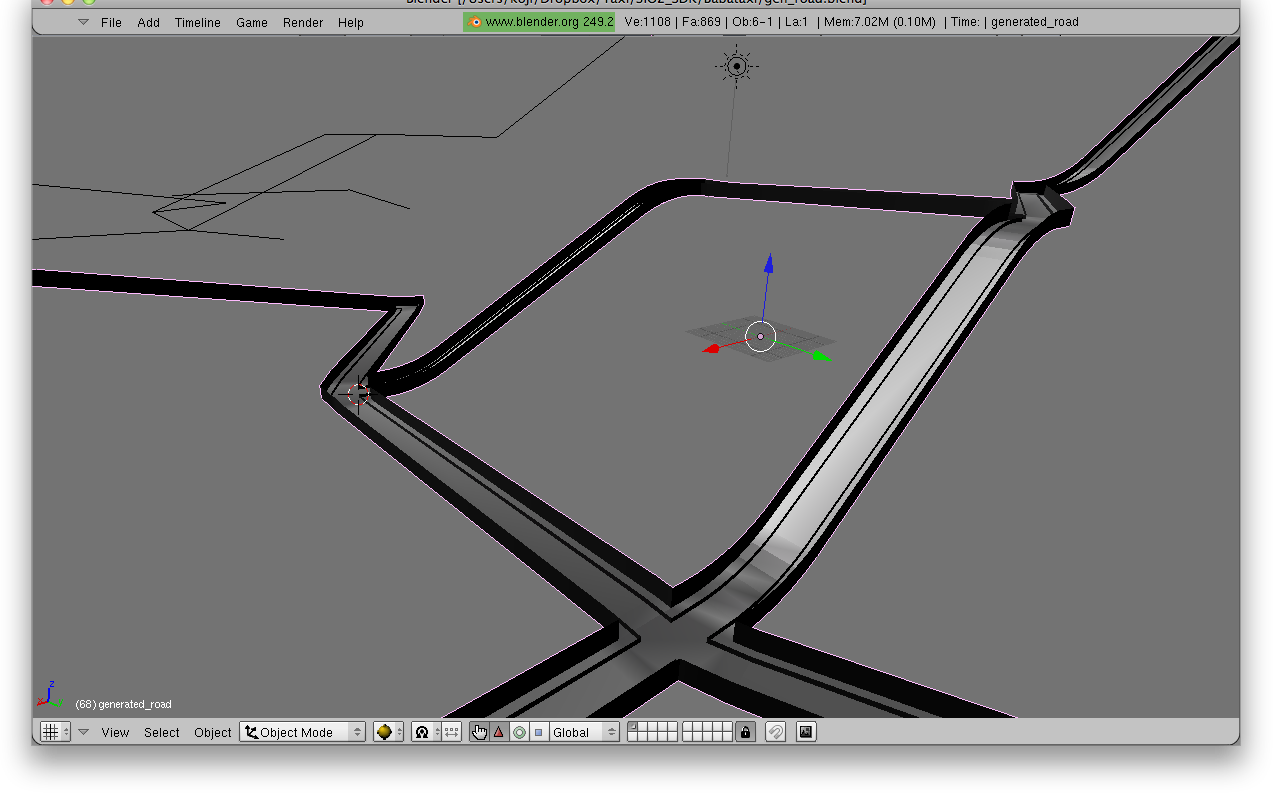Open the File menu

coord(111,22)
